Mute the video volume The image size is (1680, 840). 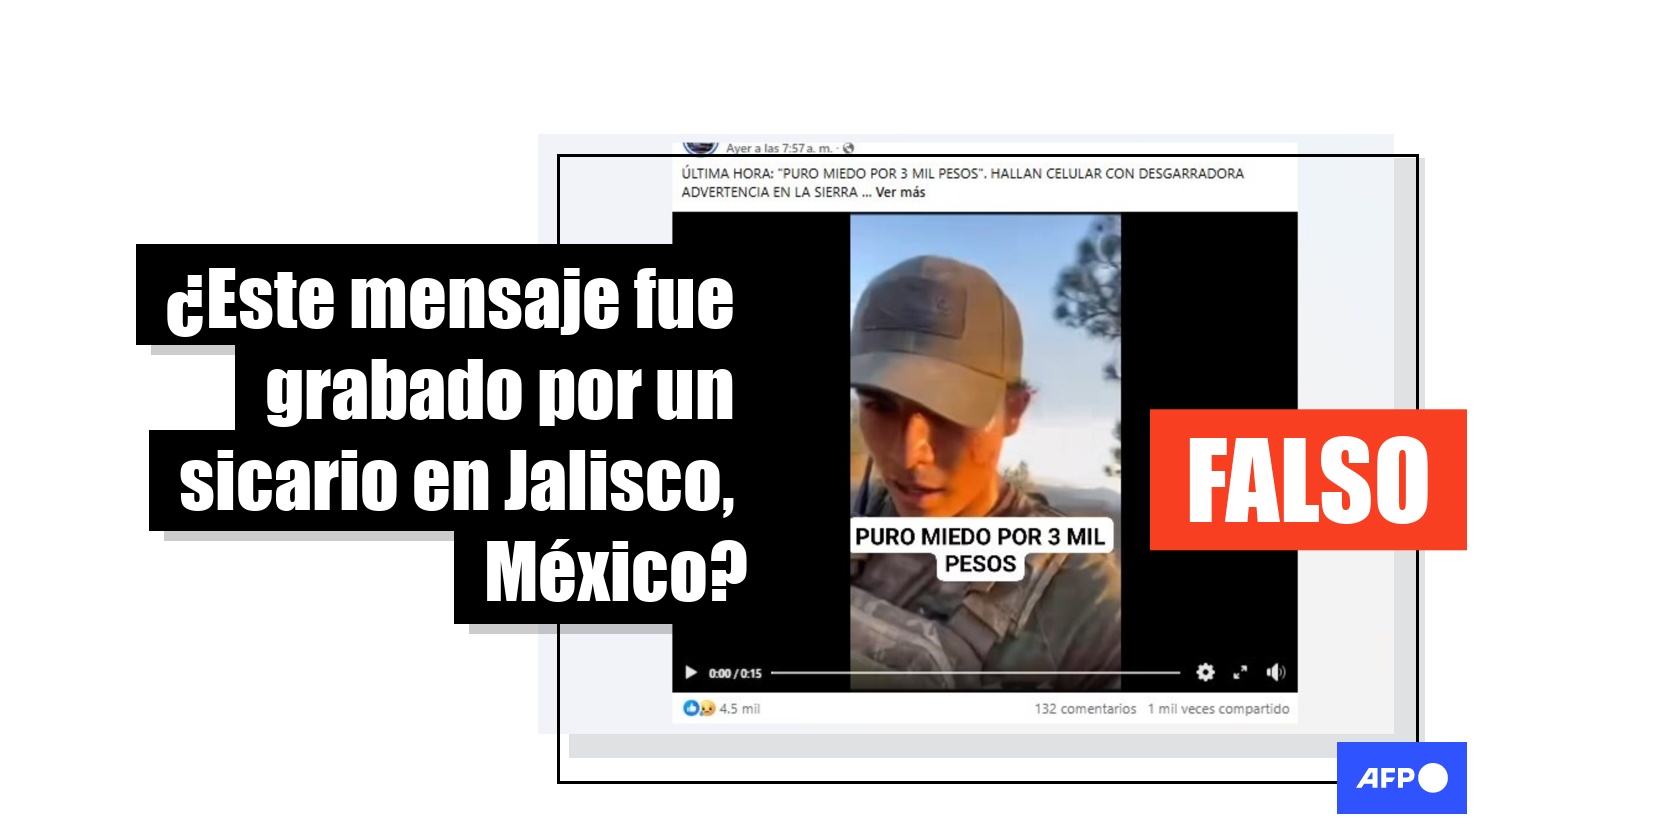1275,673
